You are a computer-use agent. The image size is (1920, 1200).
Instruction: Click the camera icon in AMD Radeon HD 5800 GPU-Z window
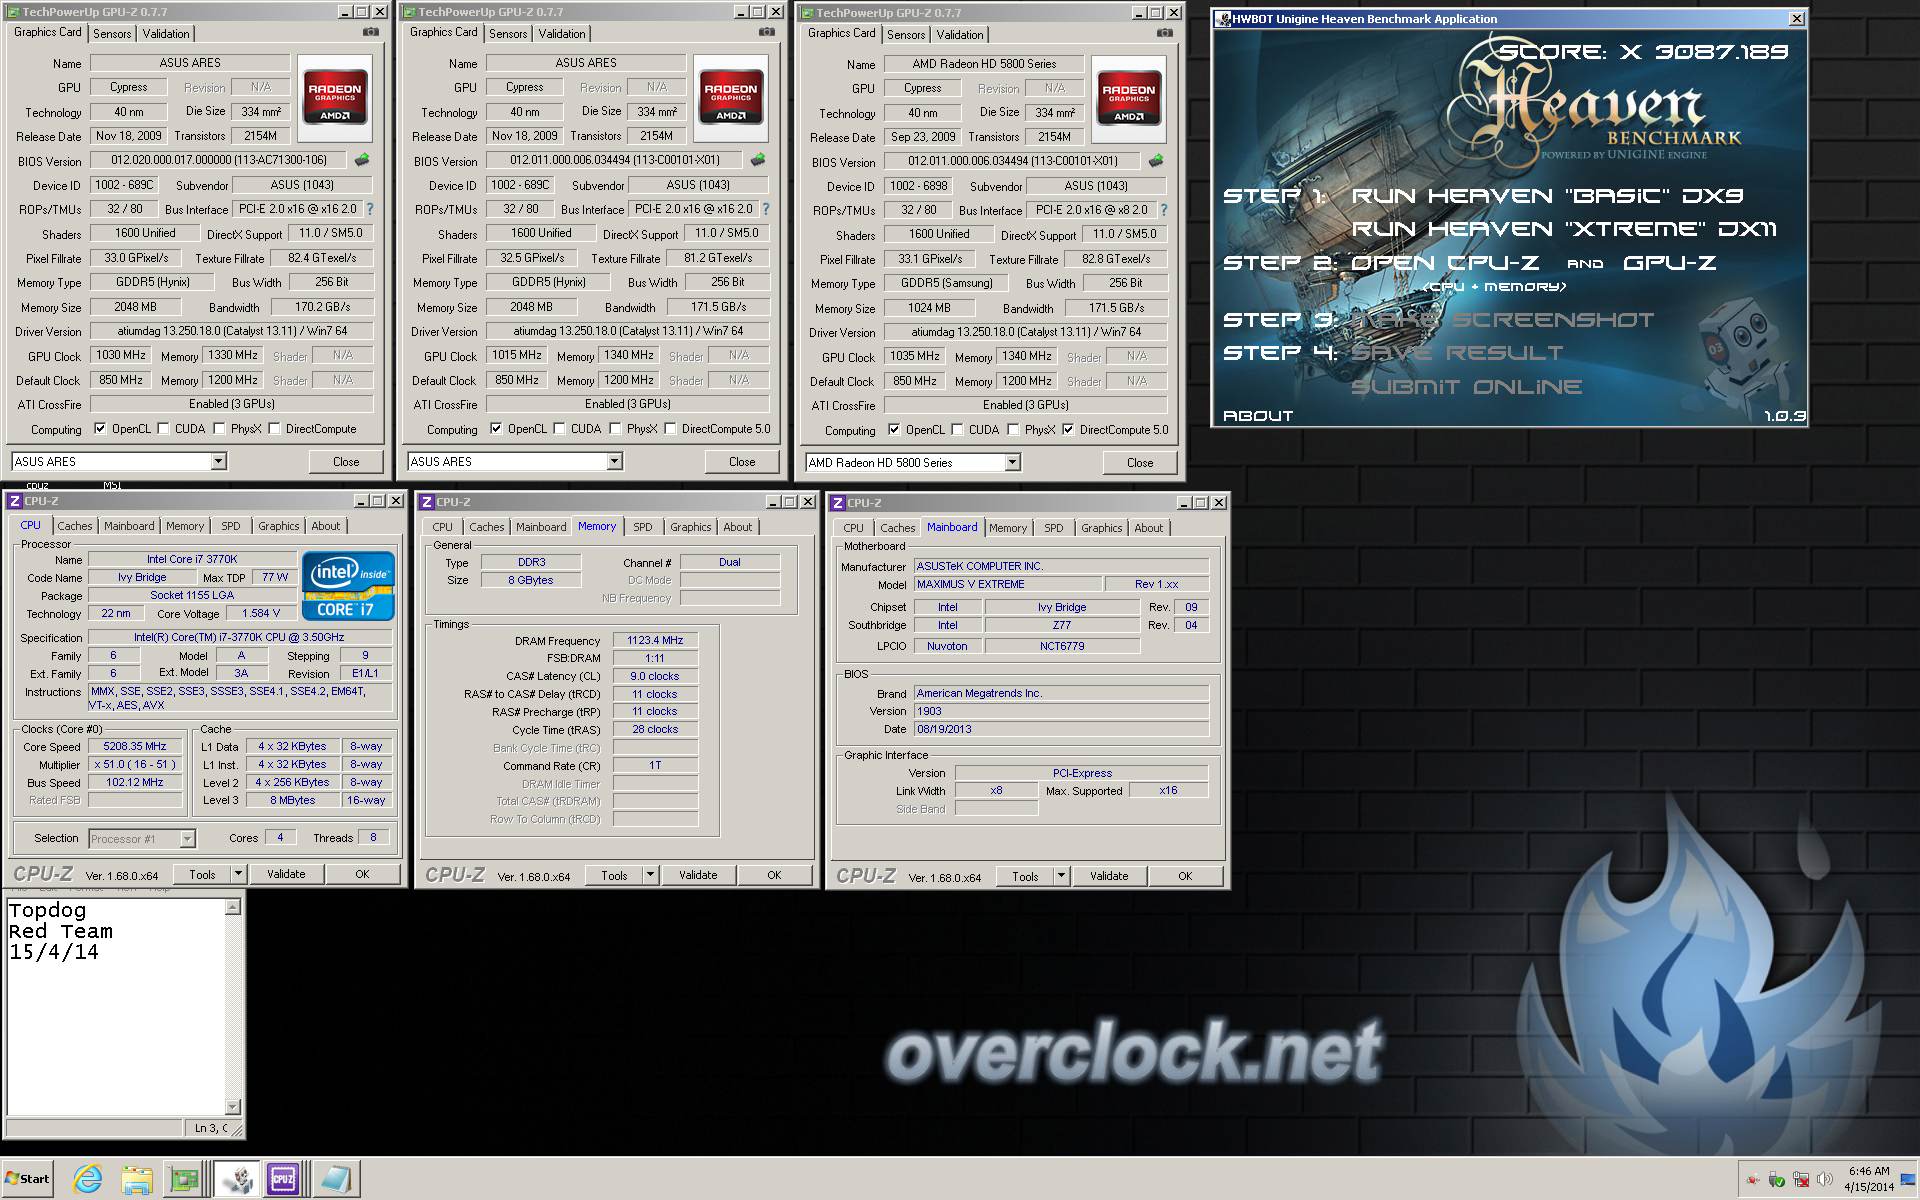click(1165, 33)
